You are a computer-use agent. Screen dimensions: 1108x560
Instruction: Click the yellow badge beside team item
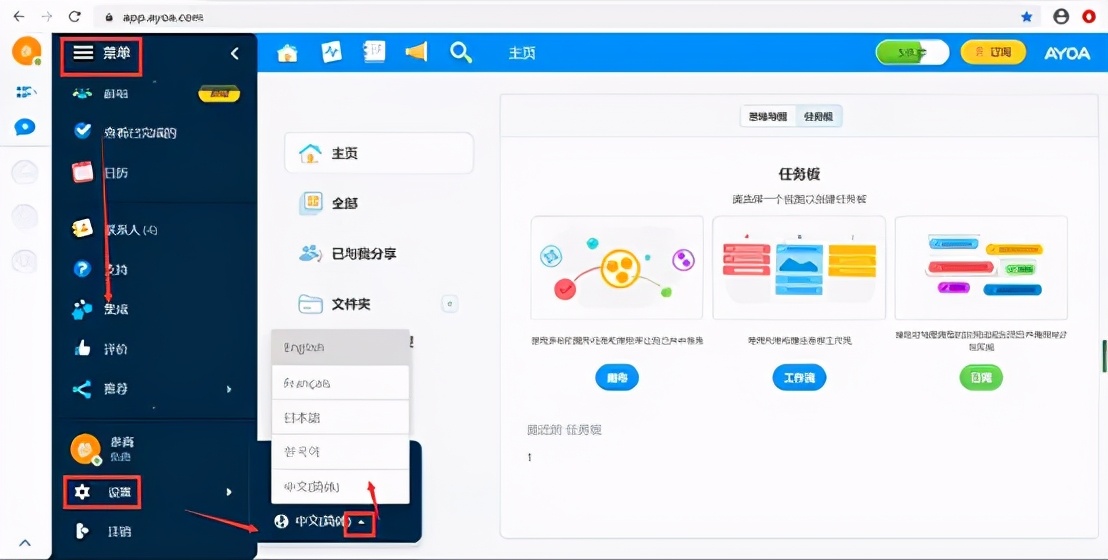218,93
